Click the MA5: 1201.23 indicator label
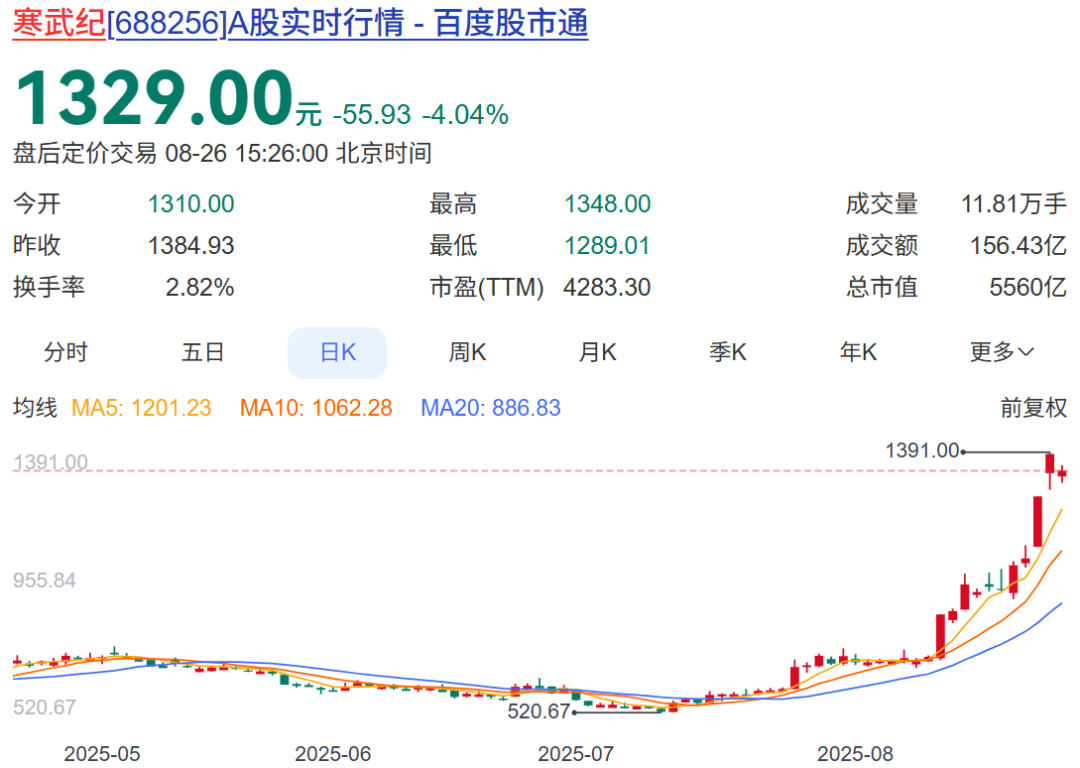The width and height of the screenshot is (1080, 768). (x=141, y=408)
